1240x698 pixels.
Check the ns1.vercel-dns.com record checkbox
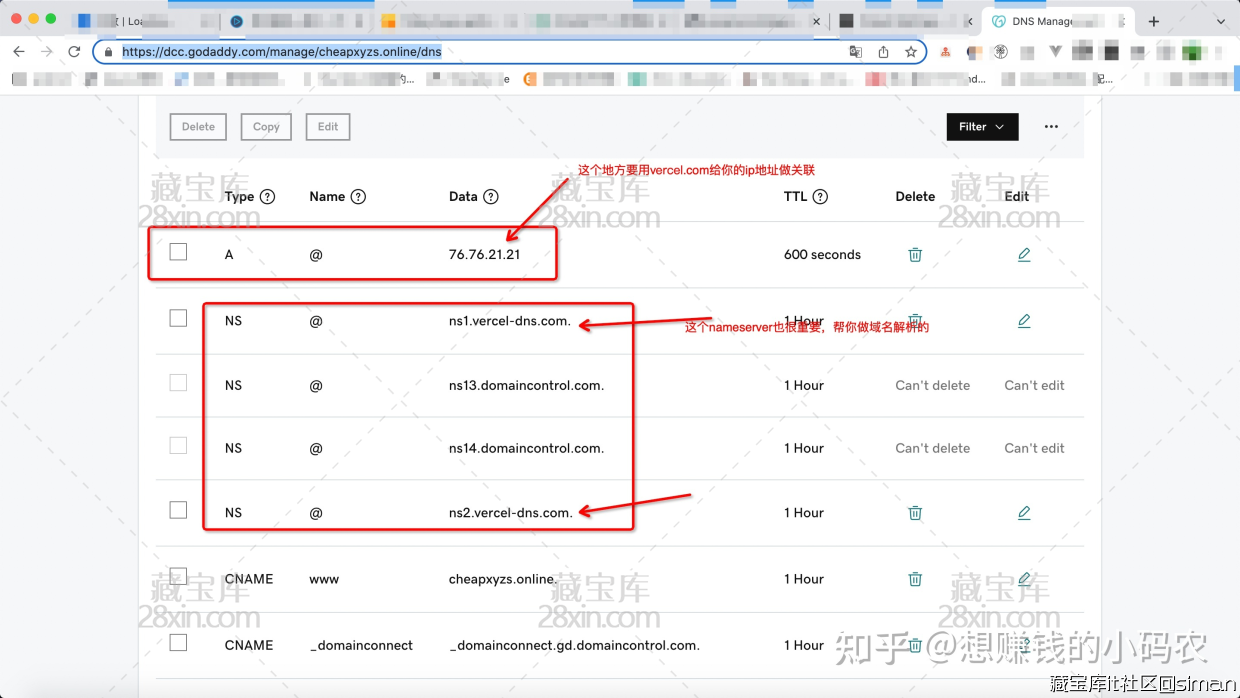(x=178, y=318)
